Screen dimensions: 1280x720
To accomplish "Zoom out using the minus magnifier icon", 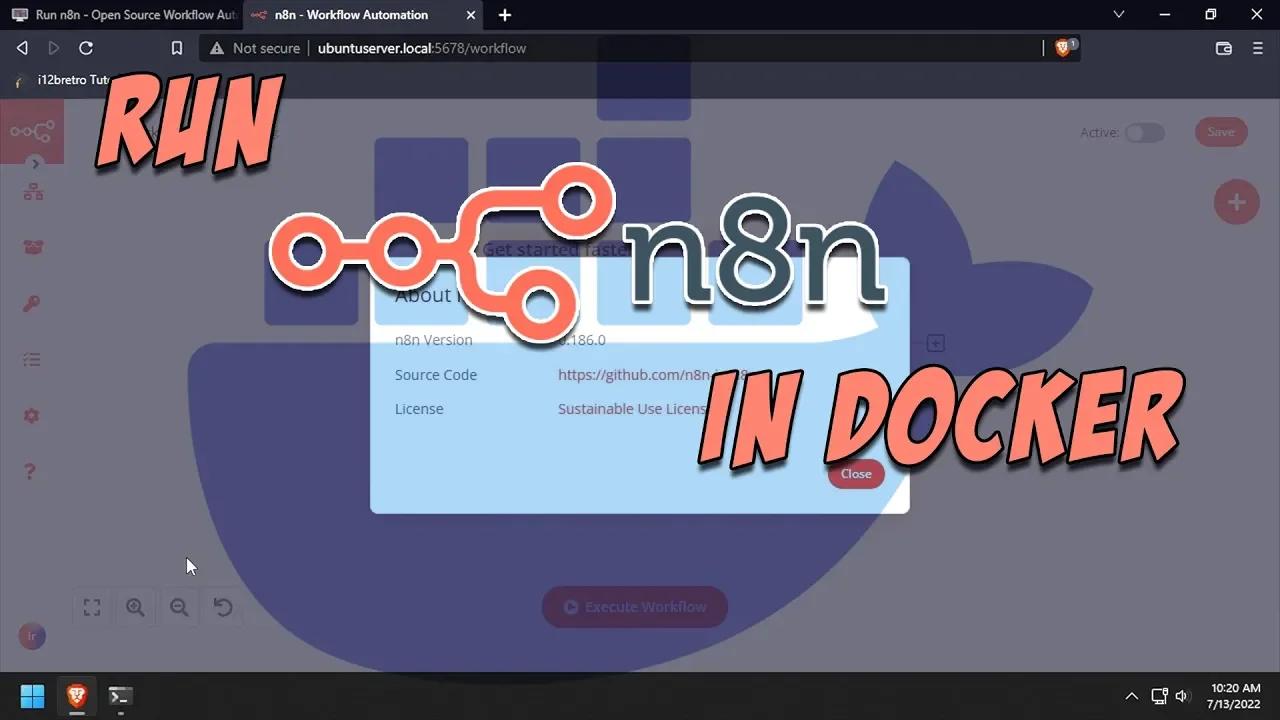I will click(180, 607).
